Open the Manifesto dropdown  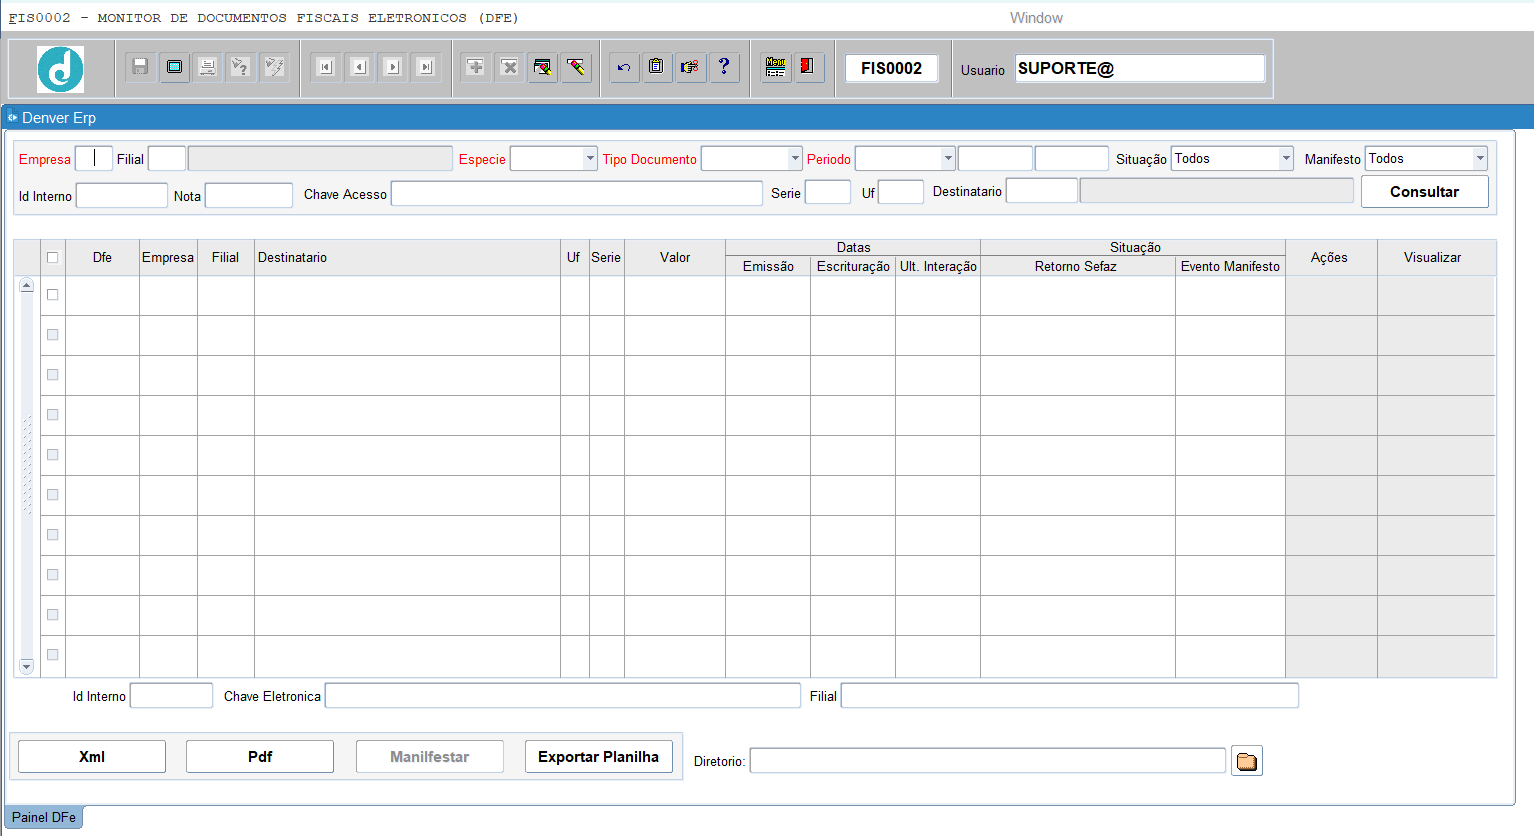1479,159
